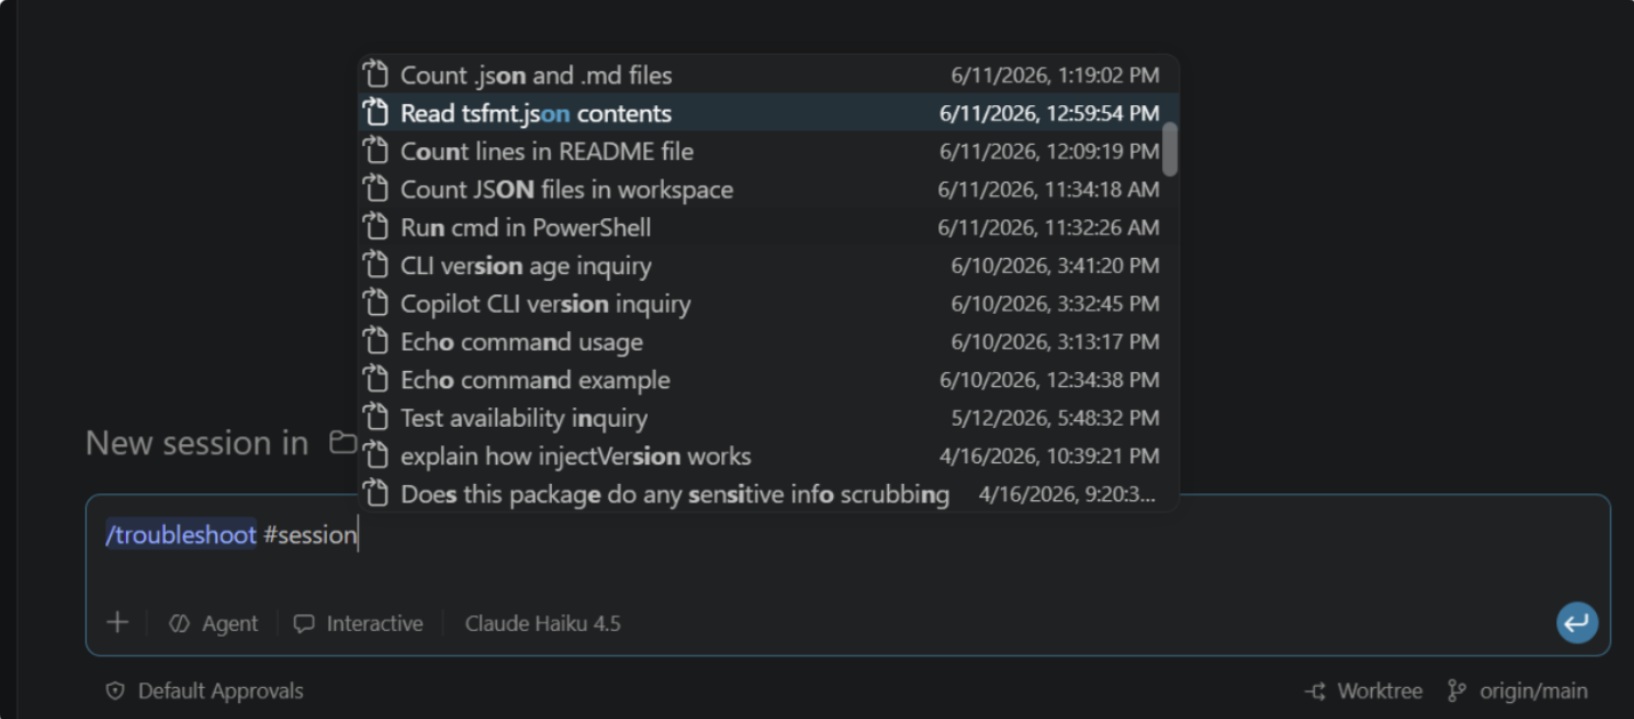Click session icon beside 'Count .json and .md files'
The height and width of the screenshot is (719, 1634).
[x=375, y=74]
